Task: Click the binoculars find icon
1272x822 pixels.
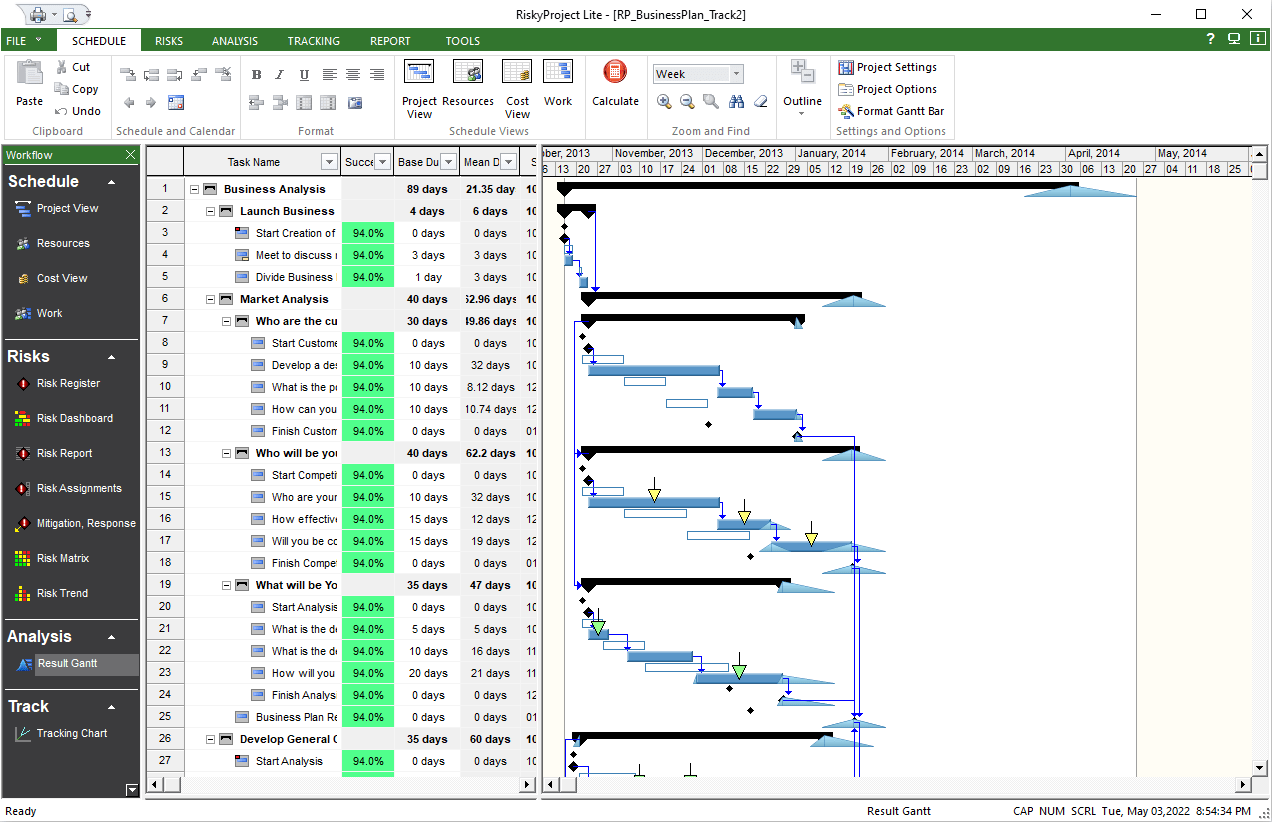Action: point(737,101)
